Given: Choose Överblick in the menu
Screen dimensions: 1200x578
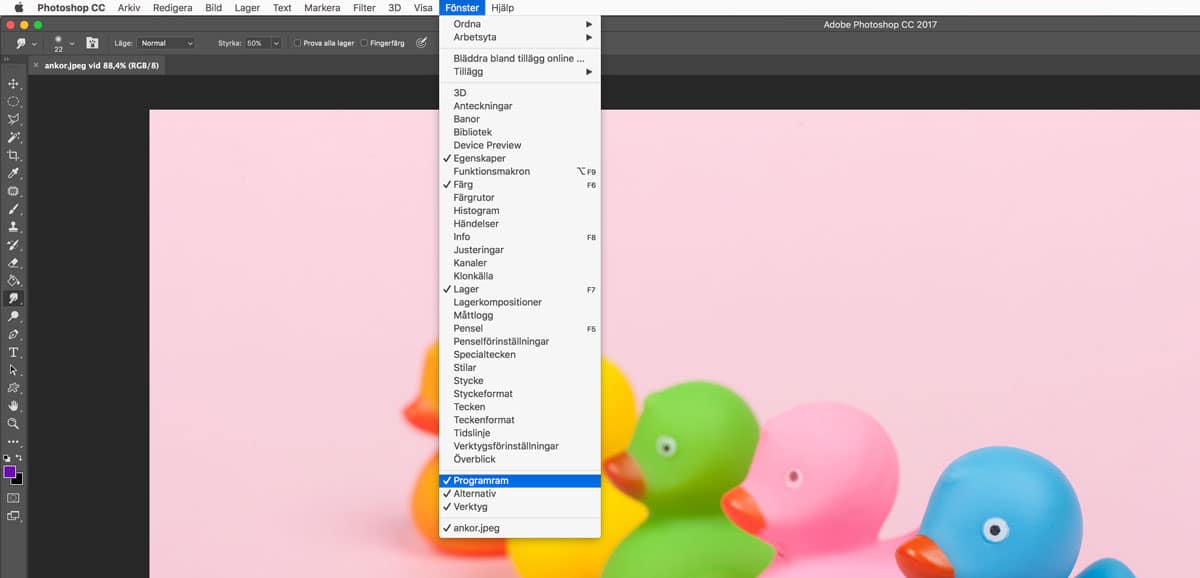Looking at the screenshot, I should pos(520,459).
